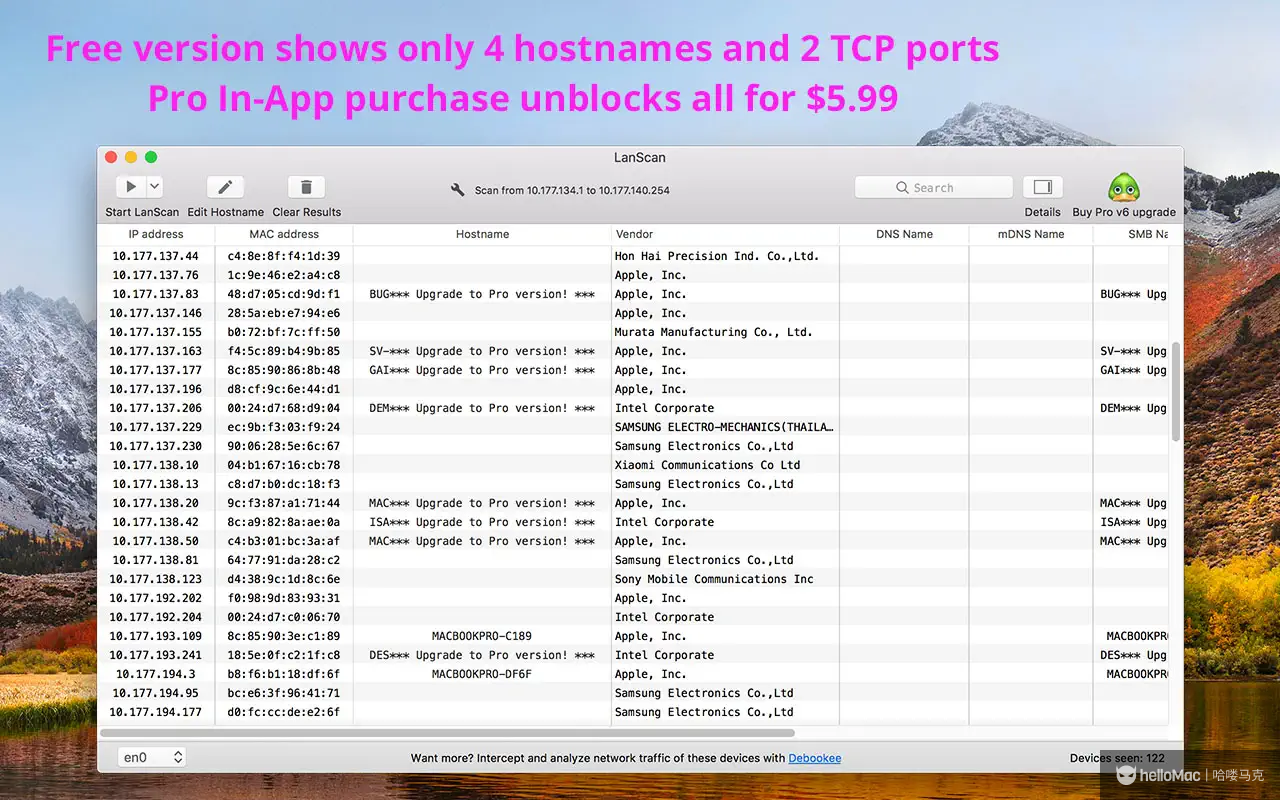Select IP address 10.177.138.50
The width and height of the screenshot is (1280, 800).
click(x=155, y=541)
